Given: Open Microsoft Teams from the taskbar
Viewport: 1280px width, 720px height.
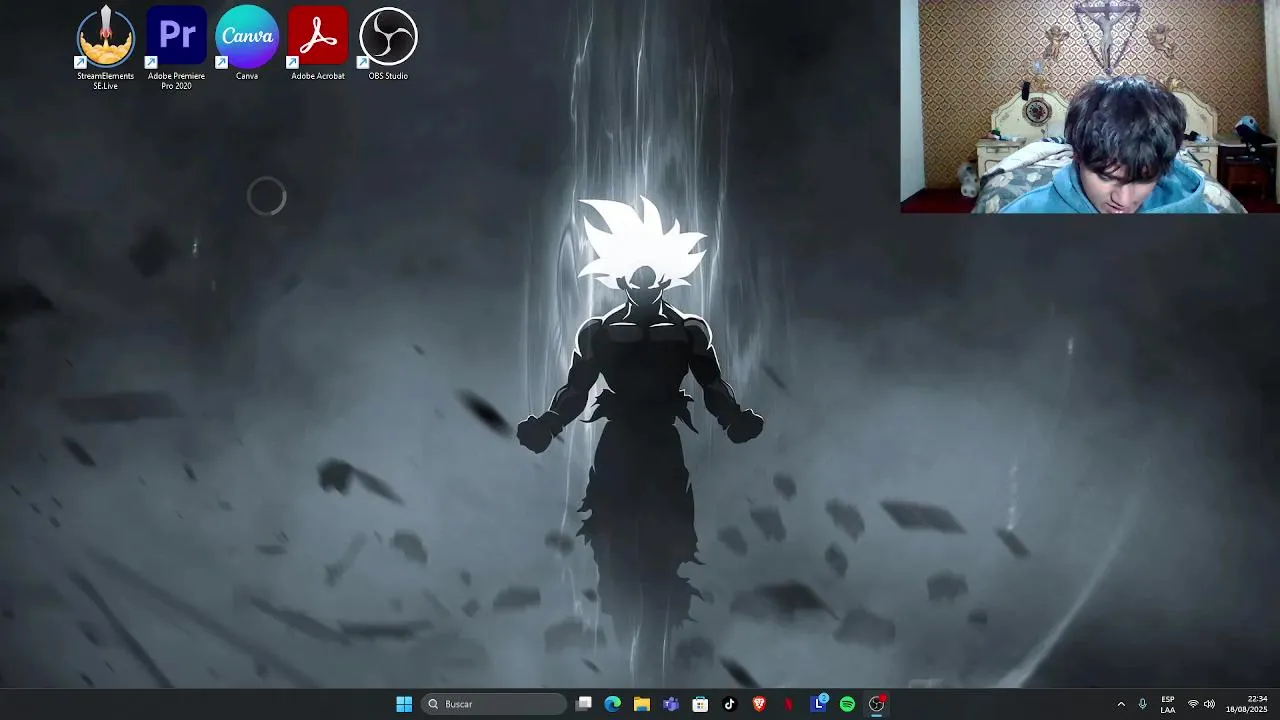Looking at the screenshot, I should pos(671,704).
